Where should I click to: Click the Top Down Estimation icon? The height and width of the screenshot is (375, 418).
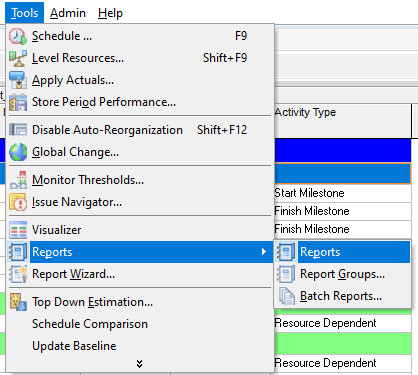tap(18, 302)
